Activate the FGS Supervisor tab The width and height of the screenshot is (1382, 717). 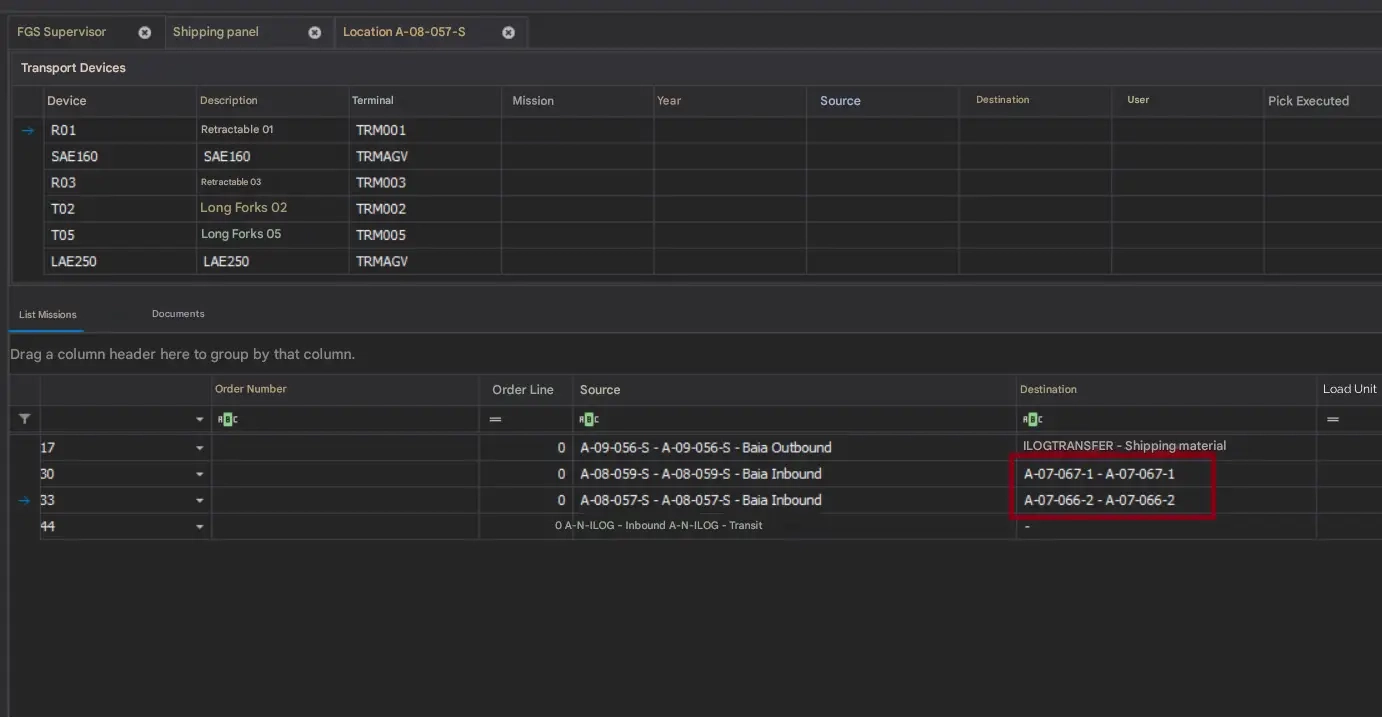click(62, 31)
